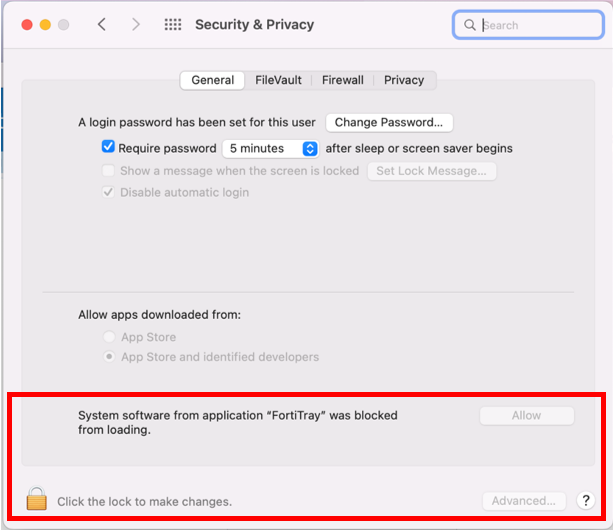Switch to the FileVault tab
Image resolution: width=613 pixels, height=532 pixels.
[278, 80]
